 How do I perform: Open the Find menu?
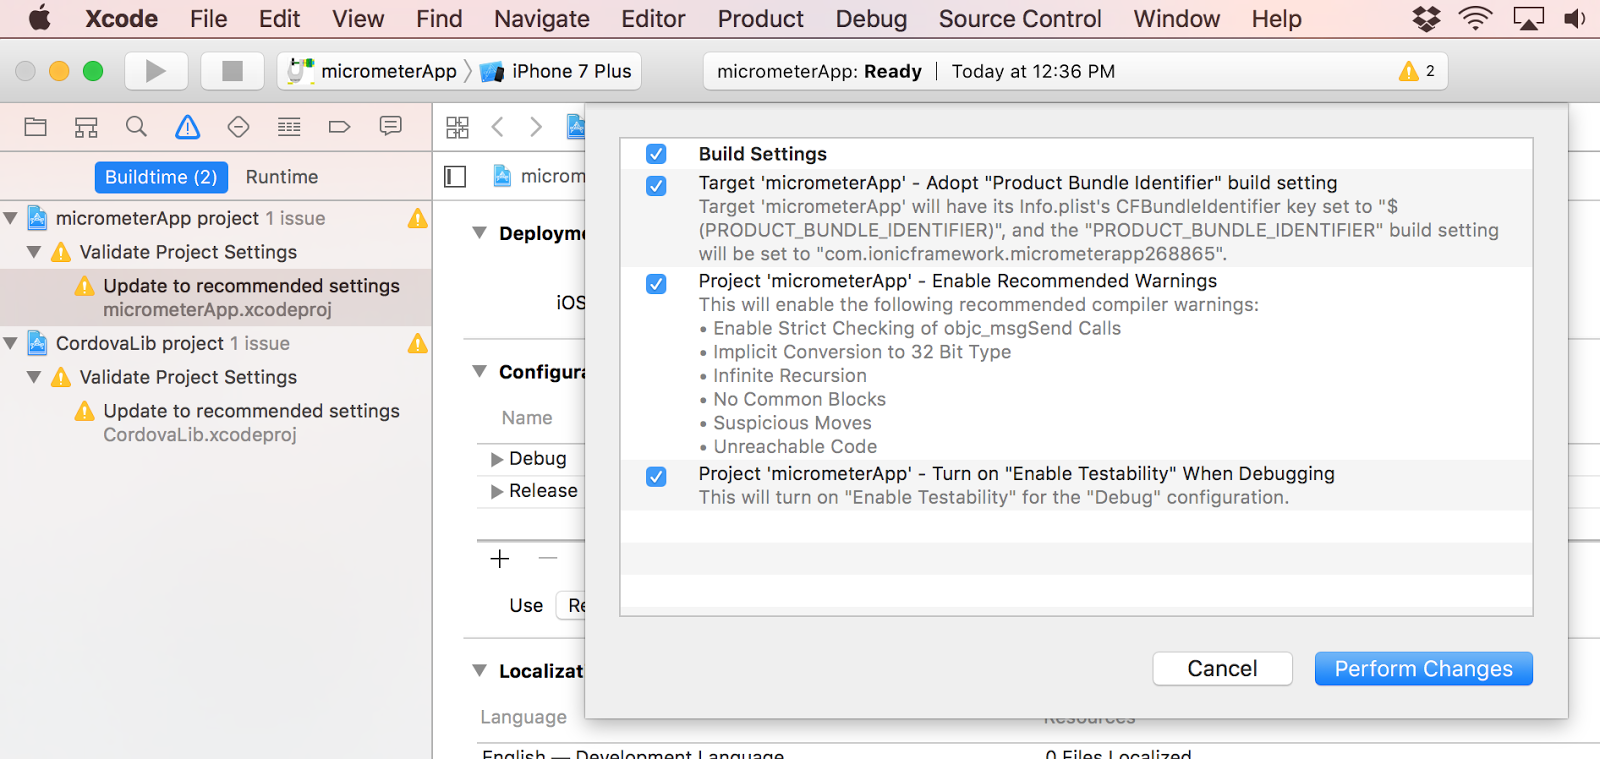[x=439, y=19]
